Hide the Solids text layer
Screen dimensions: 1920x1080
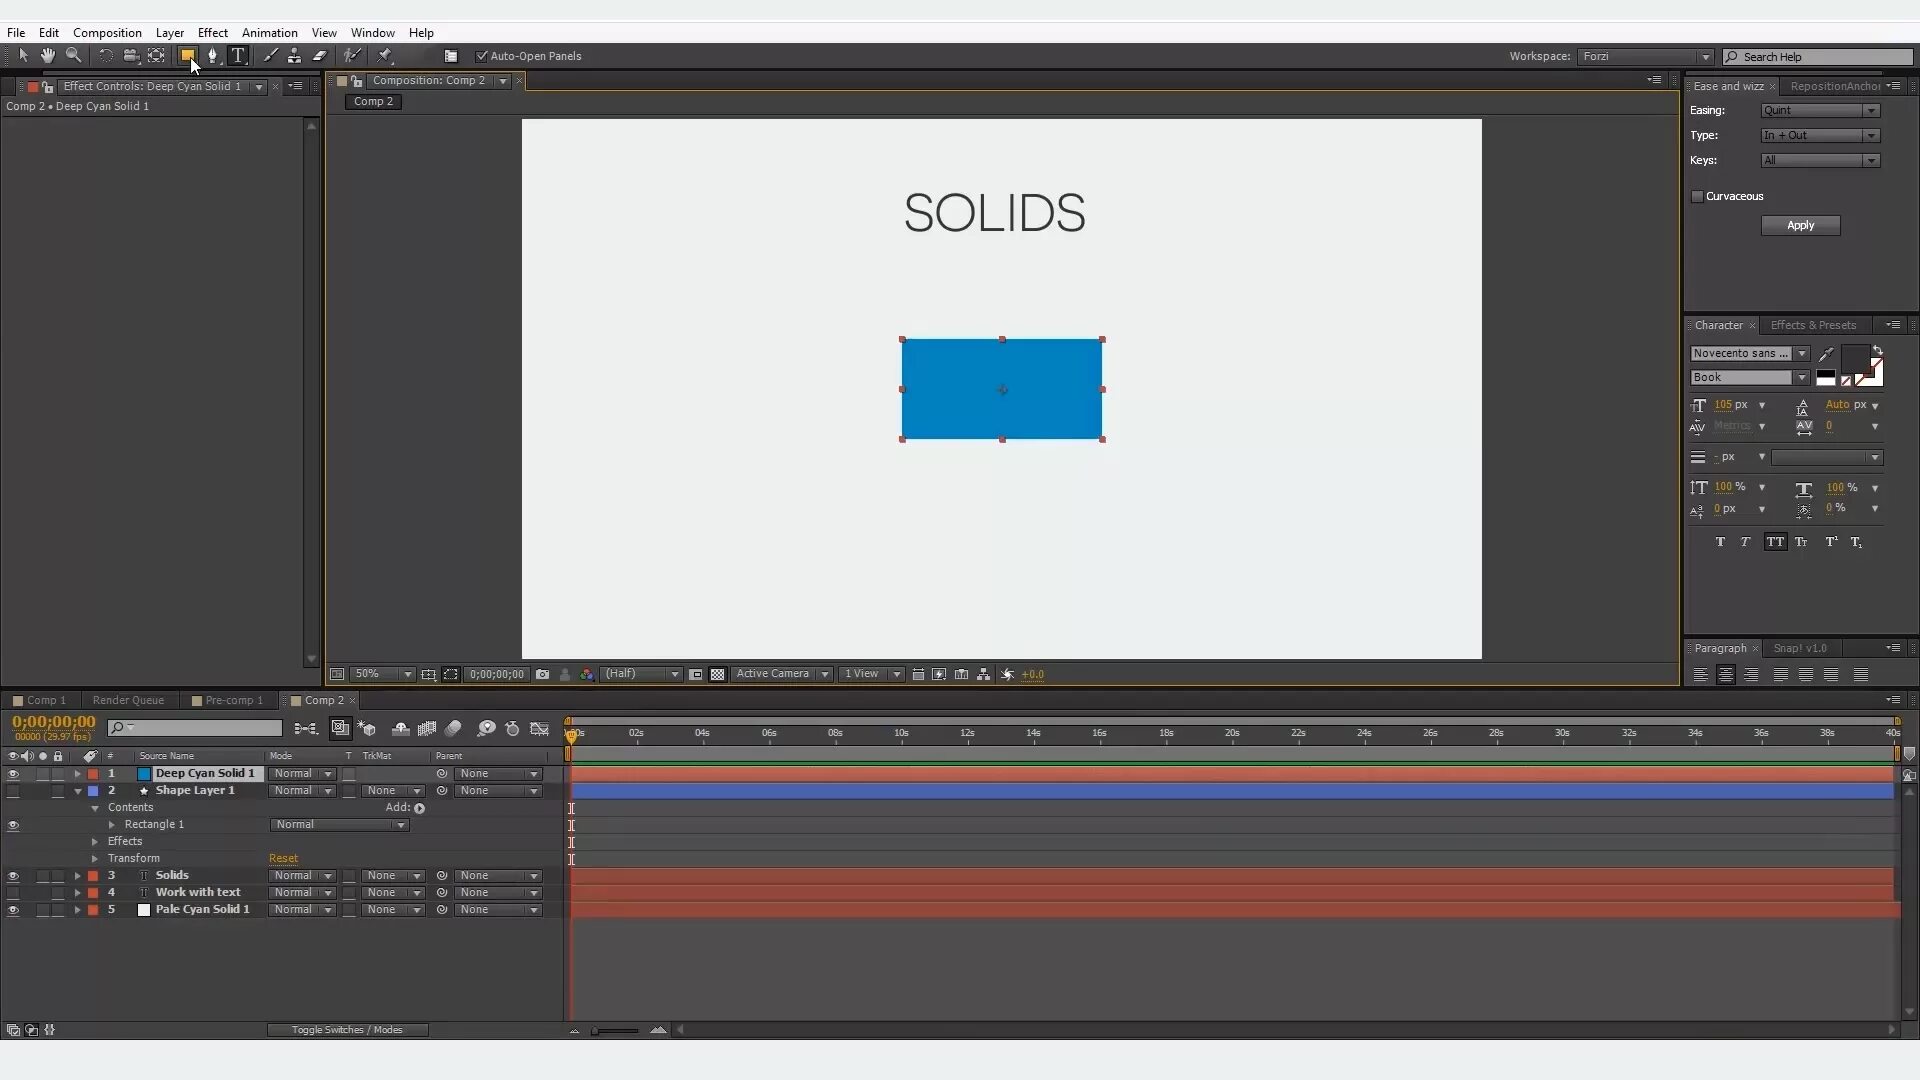pos(13,876)
